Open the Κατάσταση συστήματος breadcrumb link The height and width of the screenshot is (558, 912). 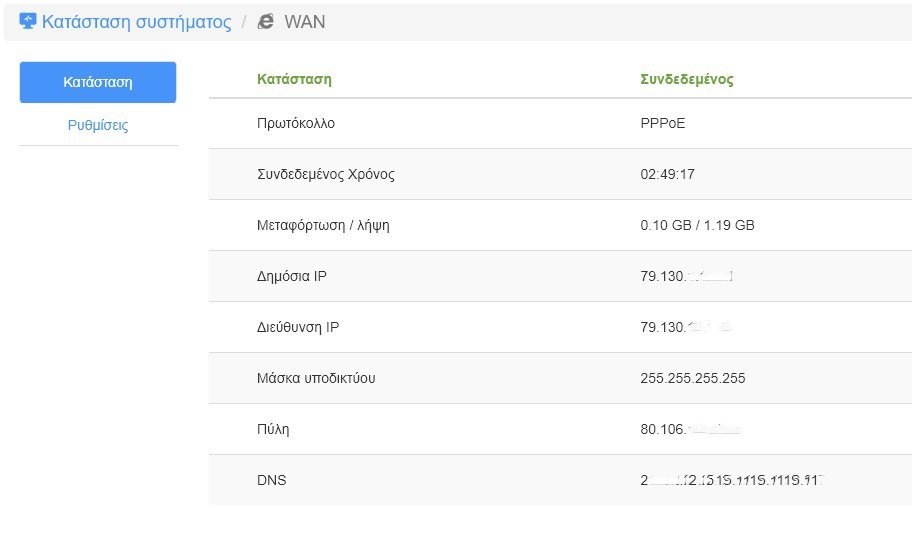pos(136,21)
